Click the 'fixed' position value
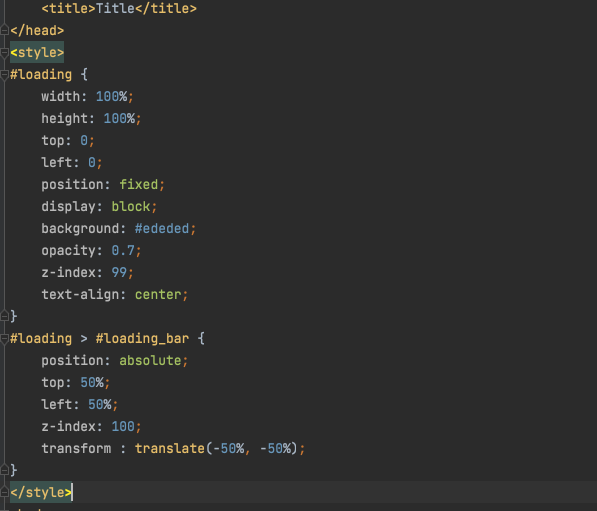Viewport: 597px width, 511px height. pyautogui.click(x=139, y=185)
